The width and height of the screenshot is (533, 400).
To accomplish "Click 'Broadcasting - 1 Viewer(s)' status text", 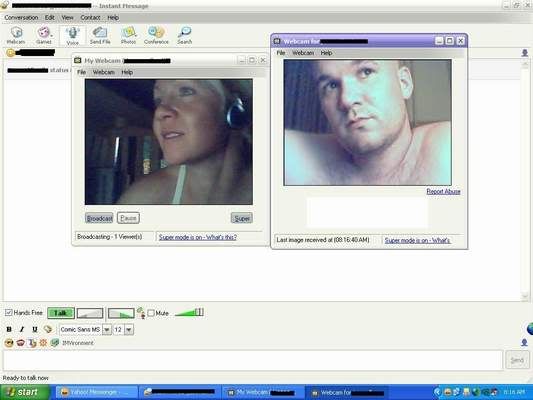I will [109, 237].
